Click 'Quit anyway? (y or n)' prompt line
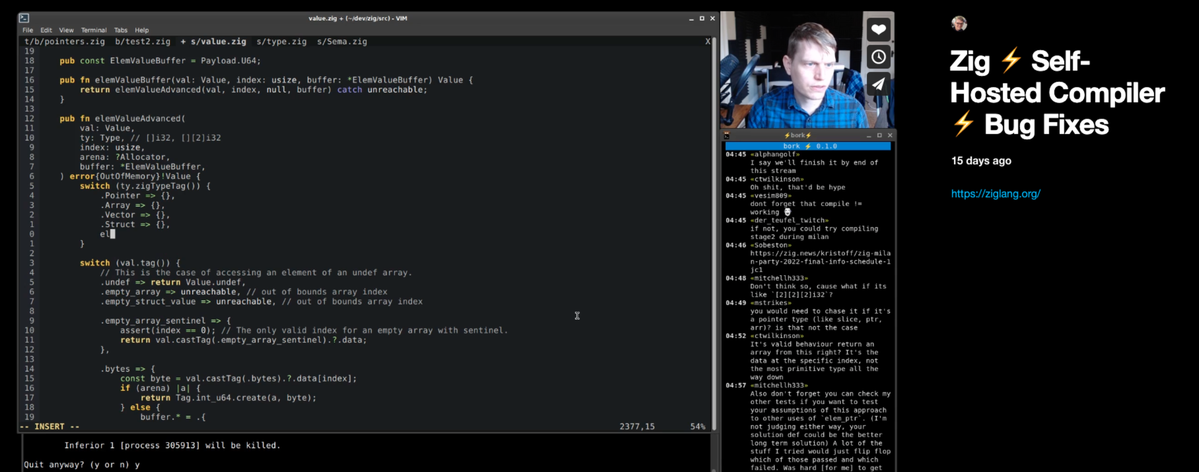 [x=82, y=464]
